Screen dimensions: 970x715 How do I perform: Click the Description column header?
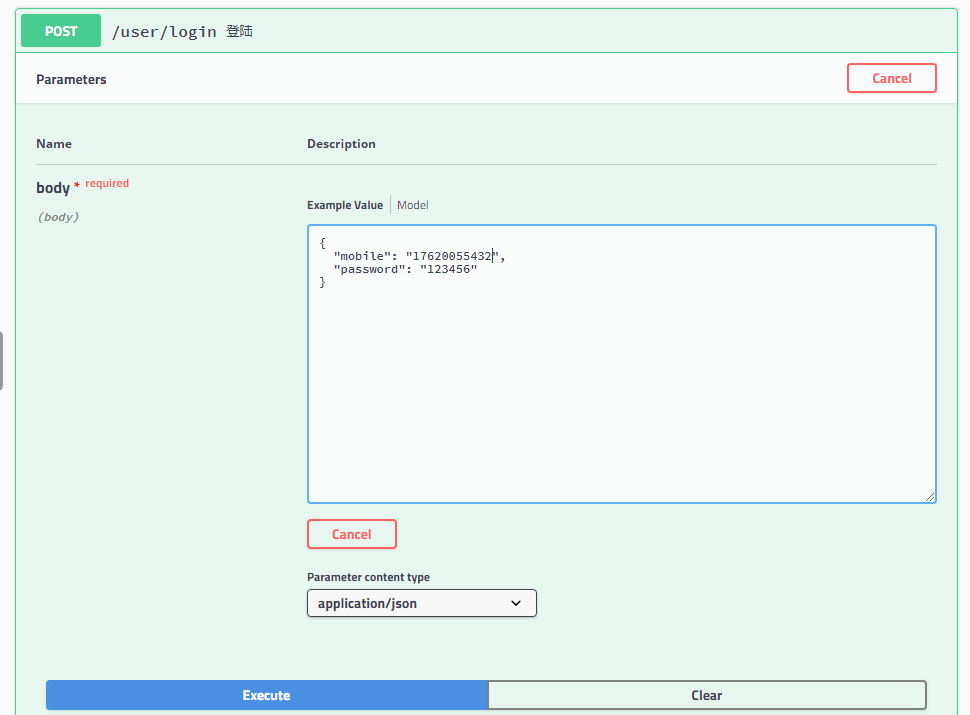[x=341, y=144]
